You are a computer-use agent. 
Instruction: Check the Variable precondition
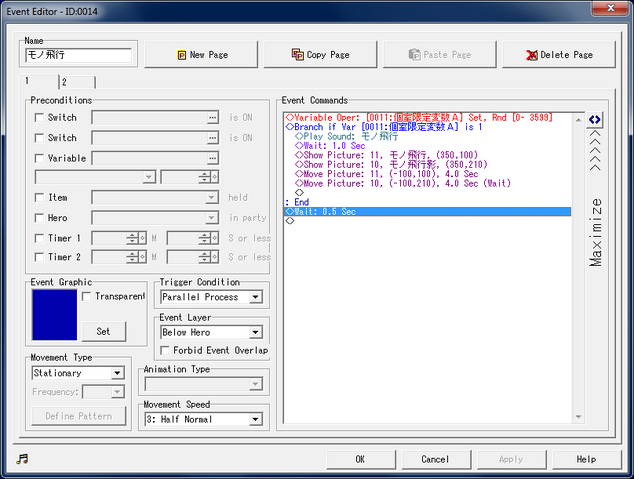click(39, 158)
